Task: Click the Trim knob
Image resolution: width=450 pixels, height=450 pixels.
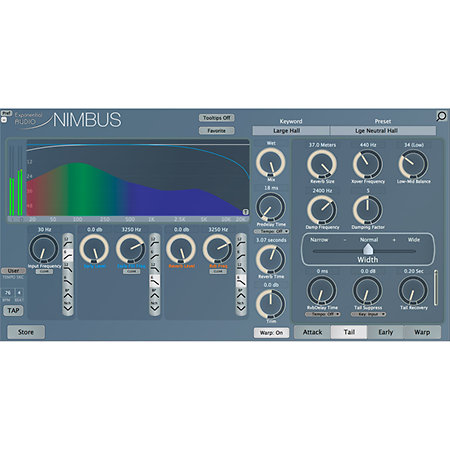Action: [x=271, y=304]
